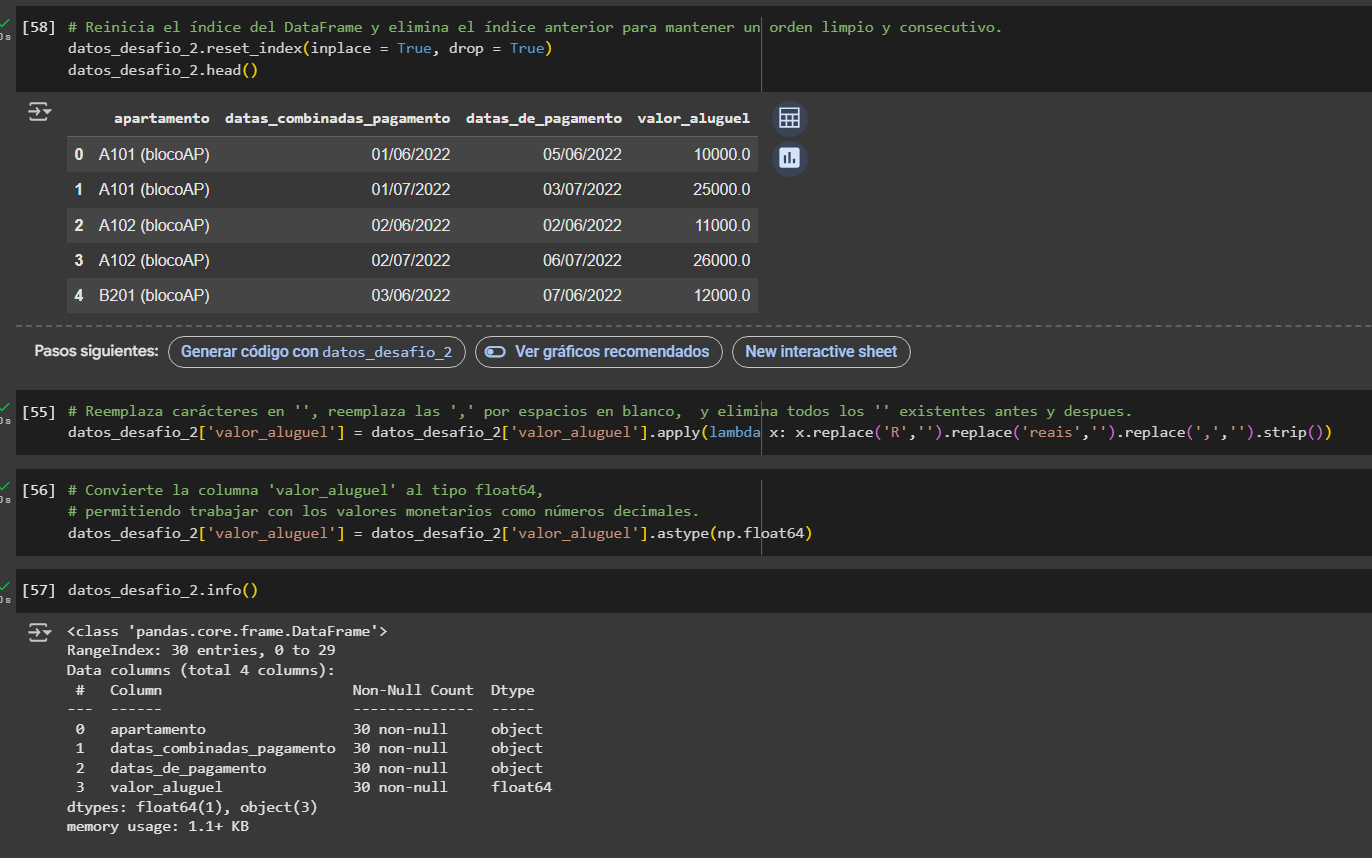Viewport: 1372px width, 858px height.
Task: Select the cell value 26000.0
Action: (x=721, y=261)
